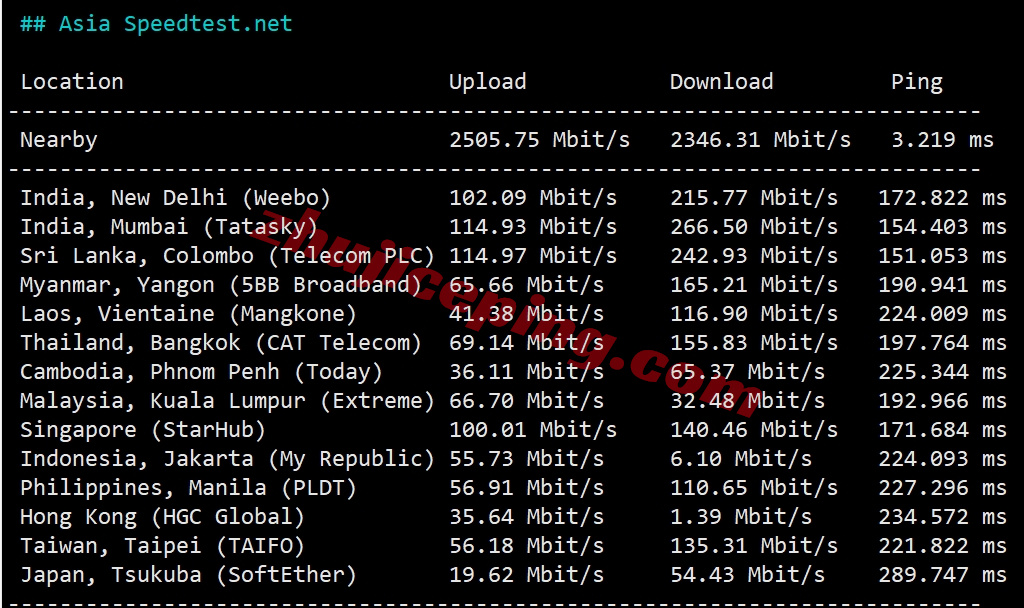Click the ping value 171.684 ms
Image resolution: width=1024 pixels, height=608 pixels.
point(942,430)
